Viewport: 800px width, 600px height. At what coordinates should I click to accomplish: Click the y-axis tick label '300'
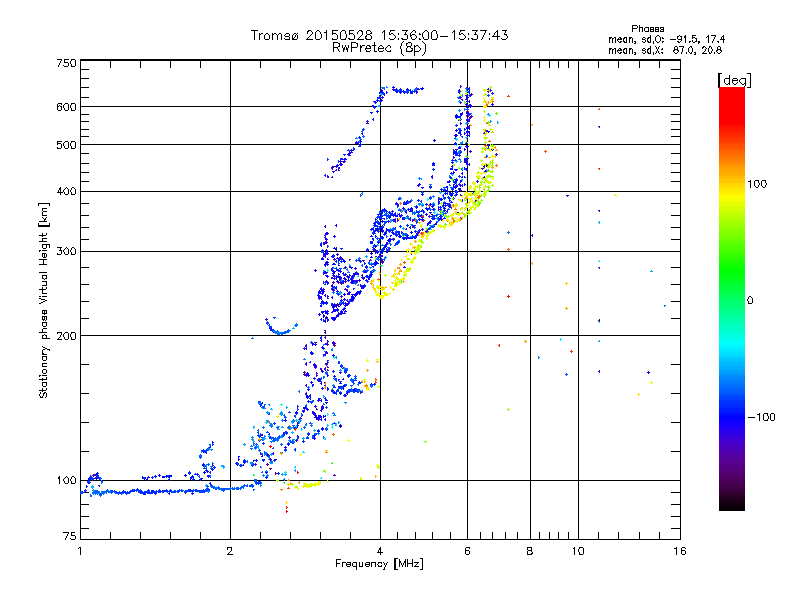[x=66, y=252]
